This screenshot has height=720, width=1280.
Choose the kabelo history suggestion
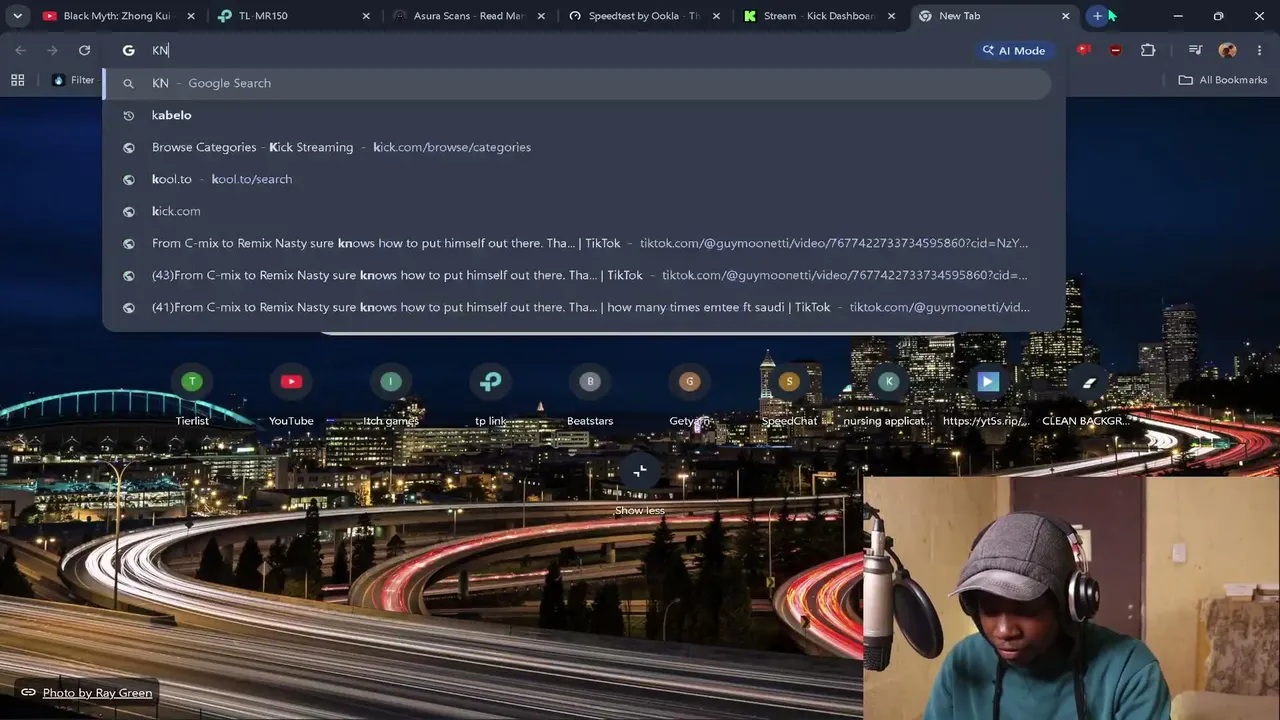(x=578, y=115)
